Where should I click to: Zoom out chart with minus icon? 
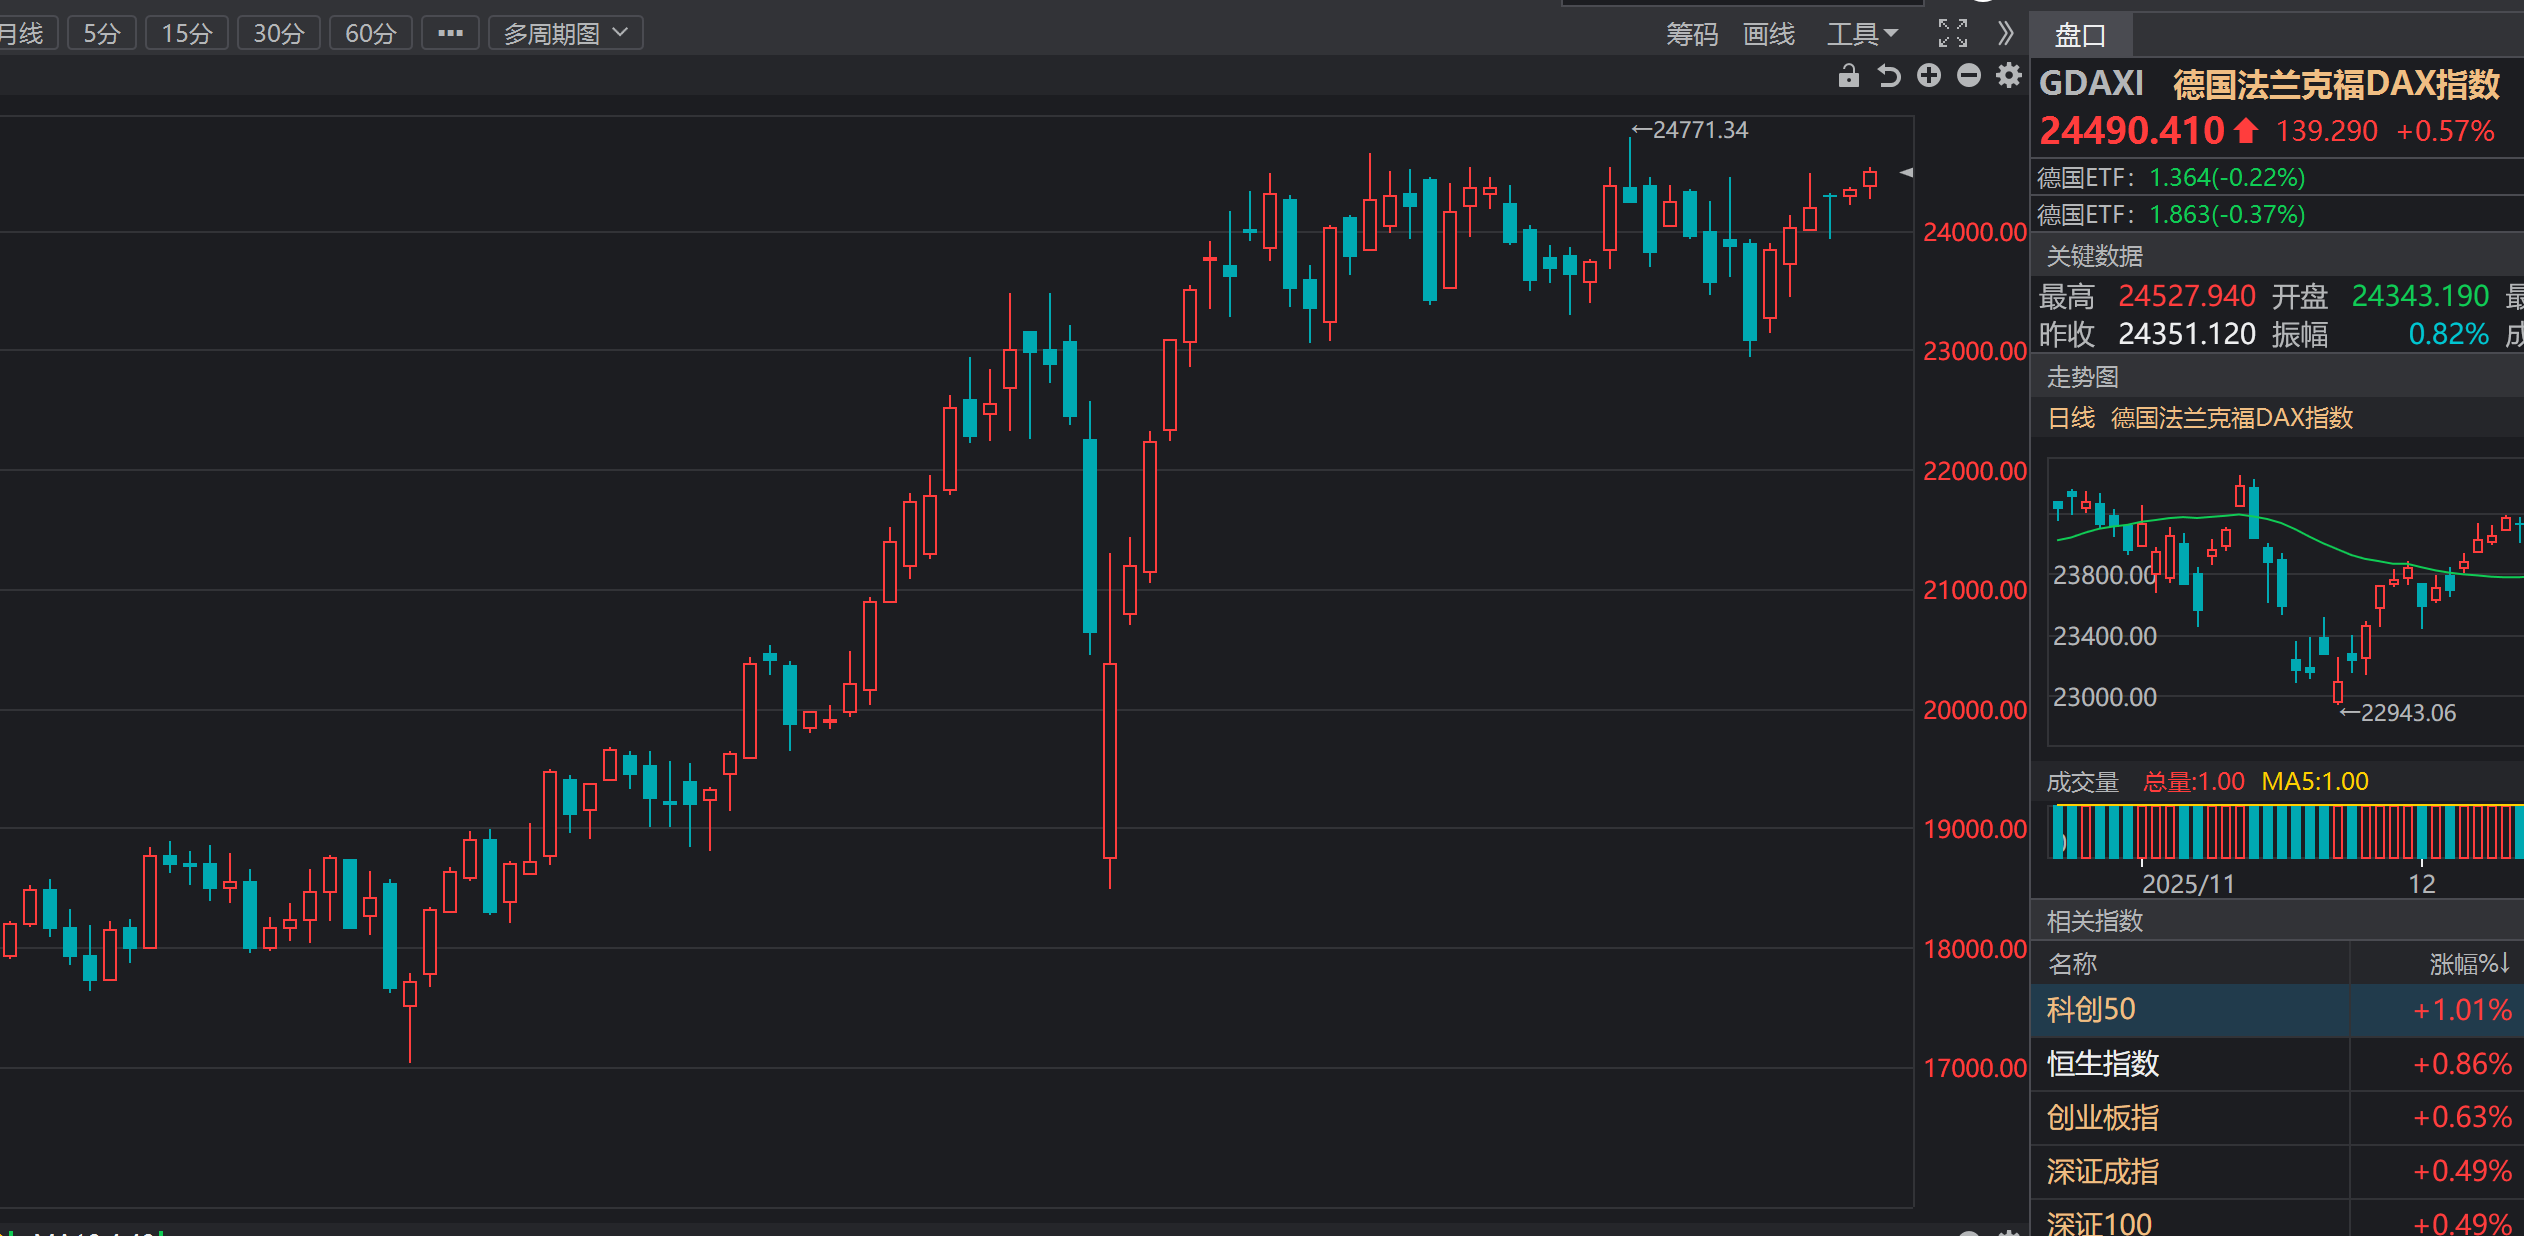[1968, 76]
